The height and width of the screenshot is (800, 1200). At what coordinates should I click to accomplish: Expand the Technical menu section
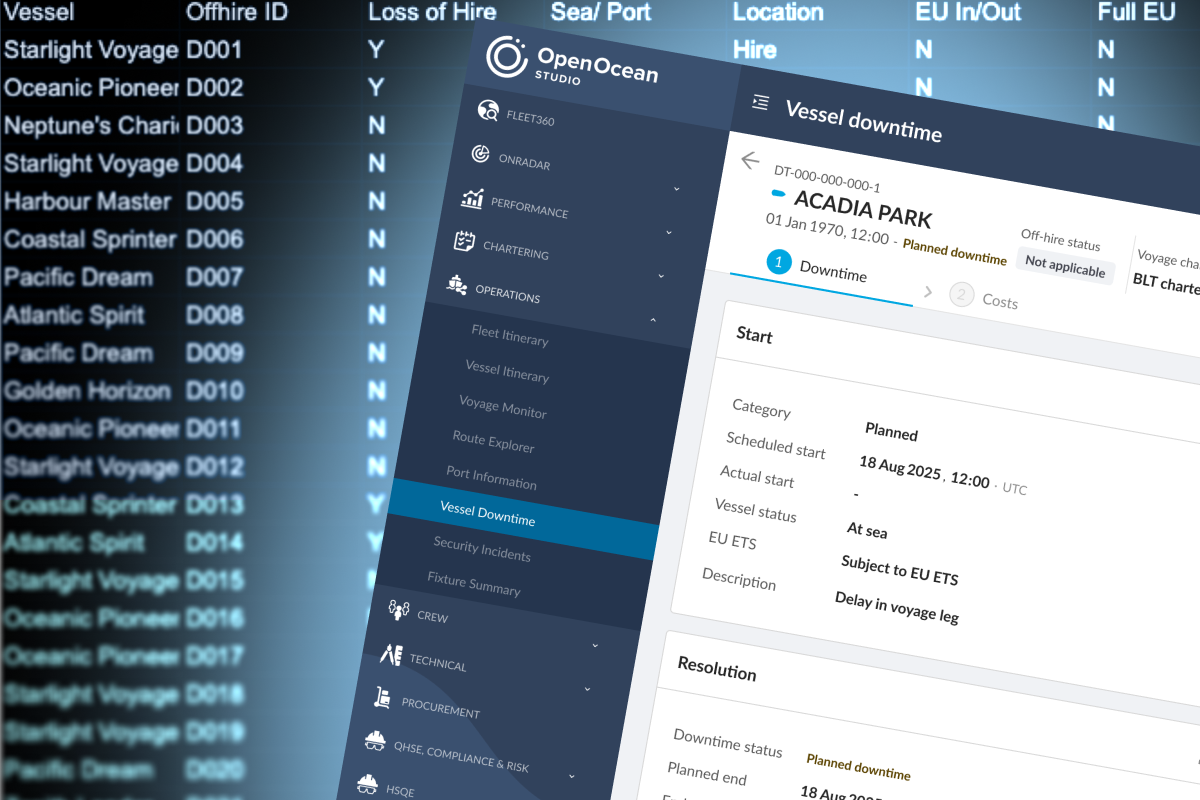[595, 645]
